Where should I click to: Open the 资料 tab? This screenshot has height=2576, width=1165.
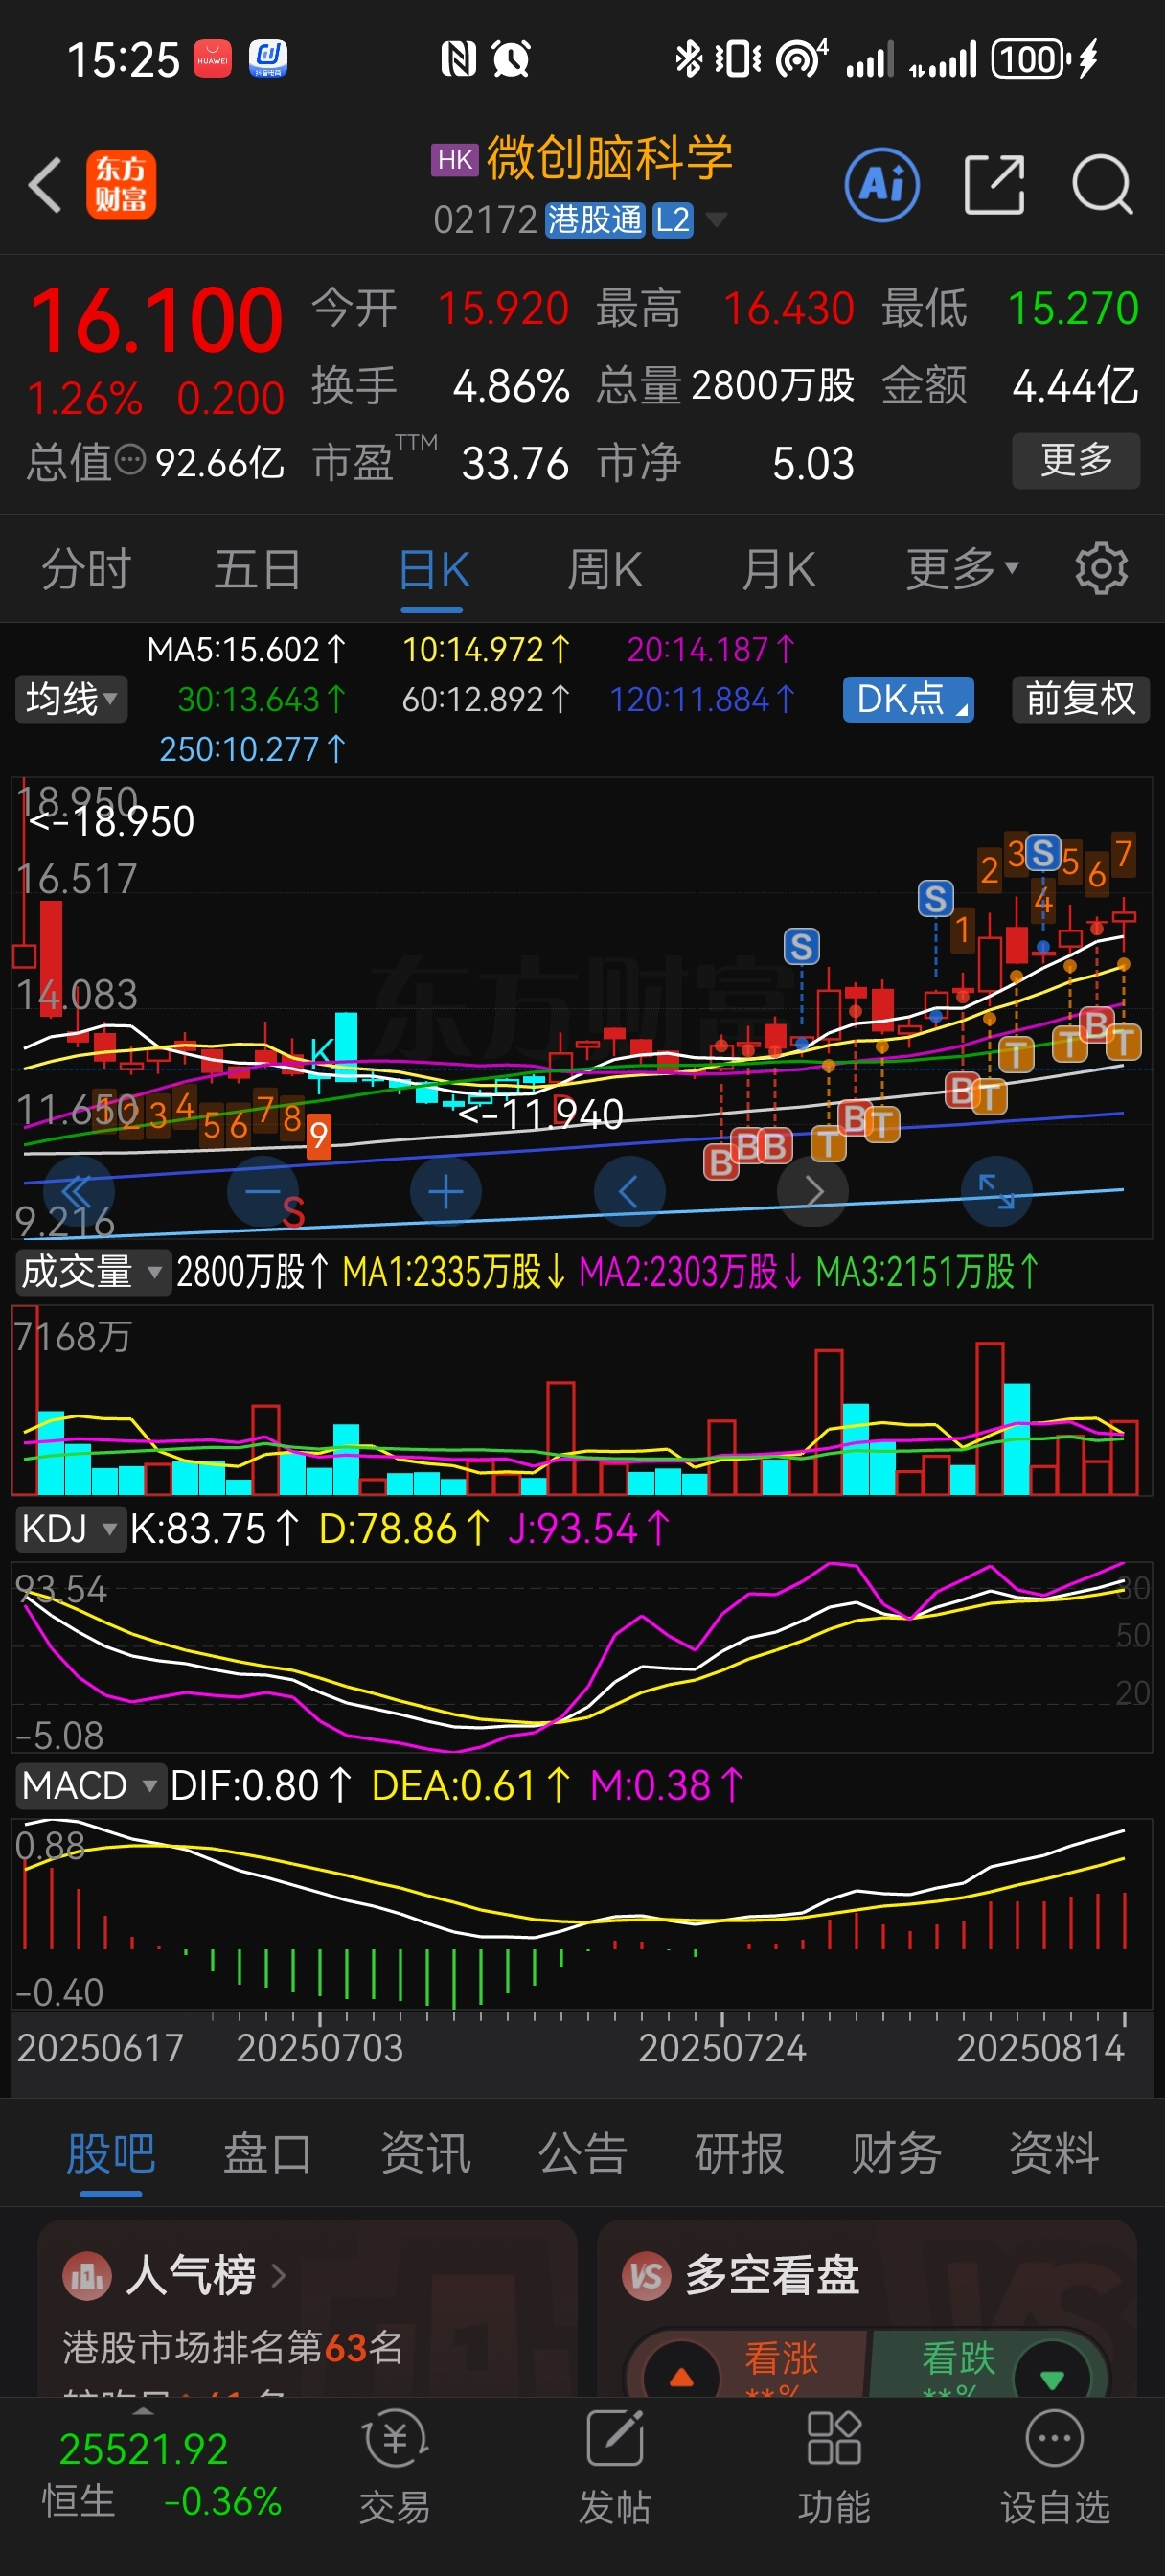1053,2153
